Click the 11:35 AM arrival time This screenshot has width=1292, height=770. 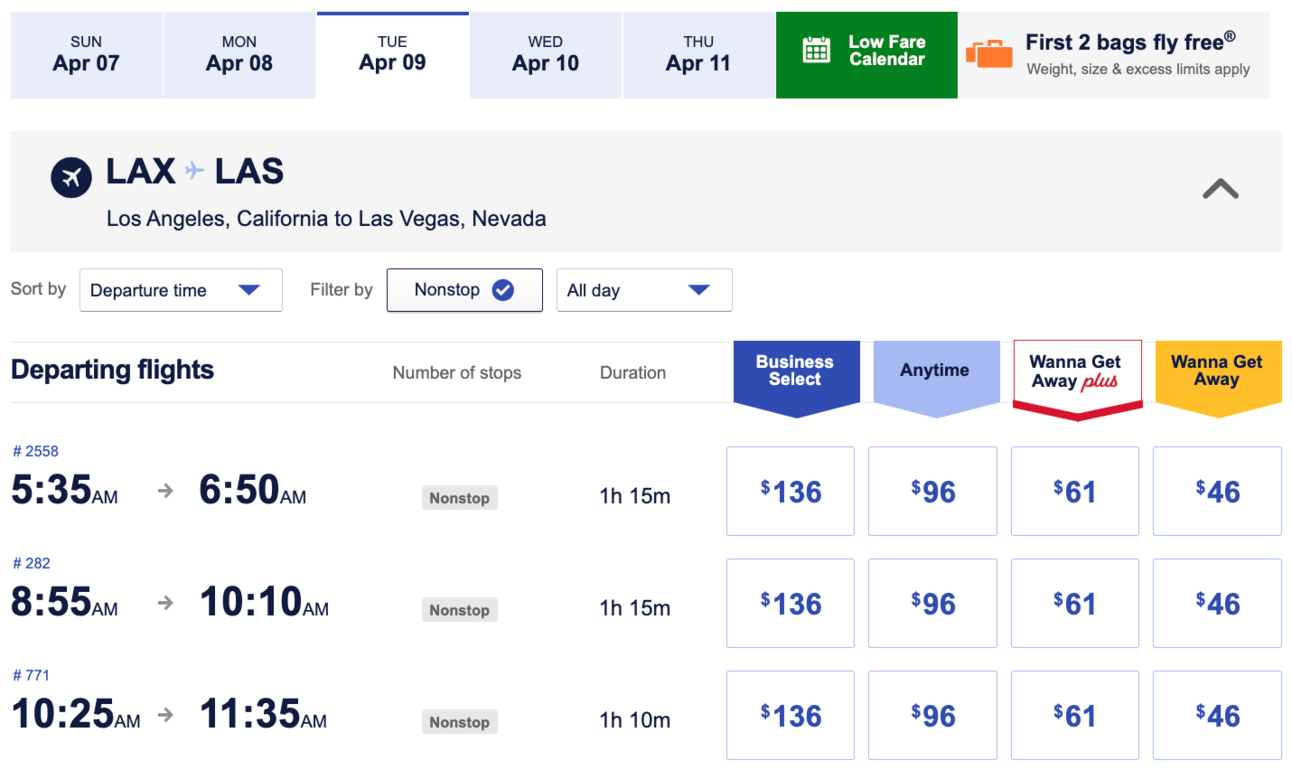pyautogui.click(x=263, y=714)
